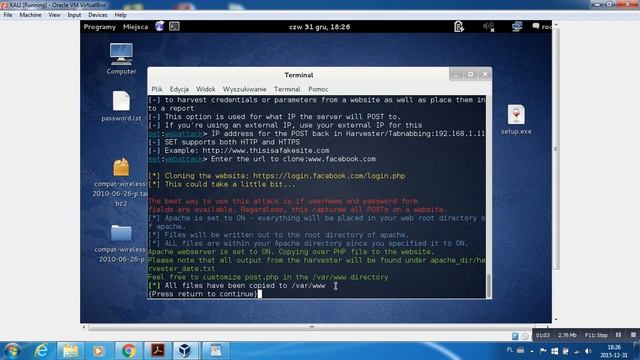Image resolution: width=640 pixels, height=360 pixels.
Task: Open VirtualBox View menu
Action: coord(54,15)
